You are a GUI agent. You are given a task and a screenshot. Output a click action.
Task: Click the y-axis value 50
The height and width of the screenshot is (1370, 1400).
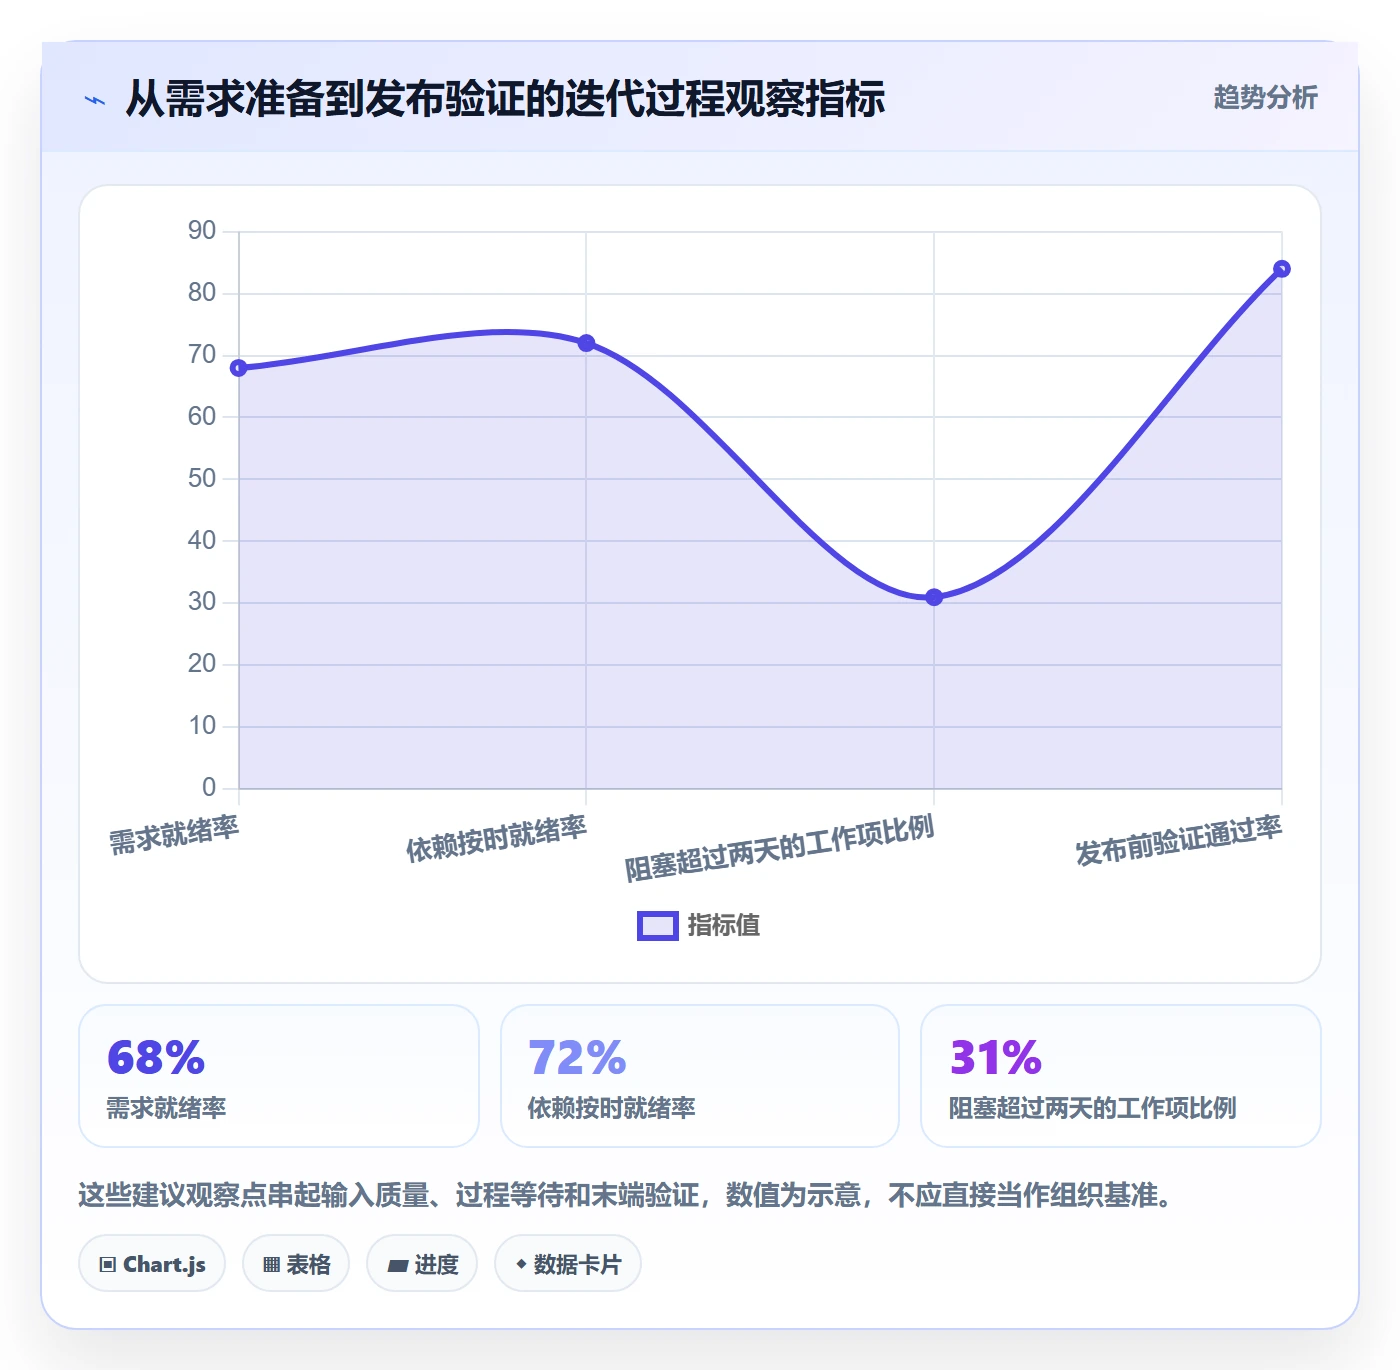(x=202, y=478)
